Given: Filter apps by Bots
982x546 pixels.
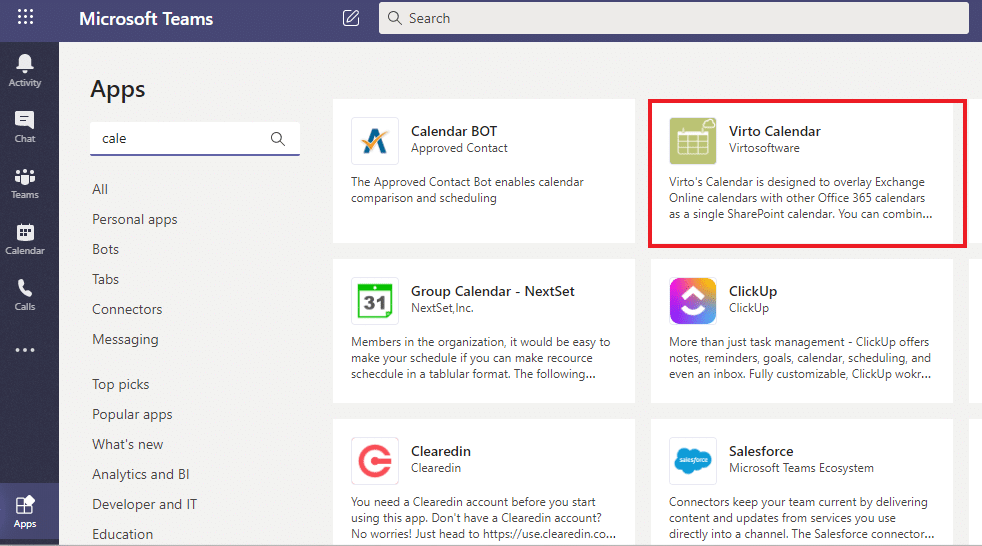Looking at the screenshot, I should (x=105, y=249).
